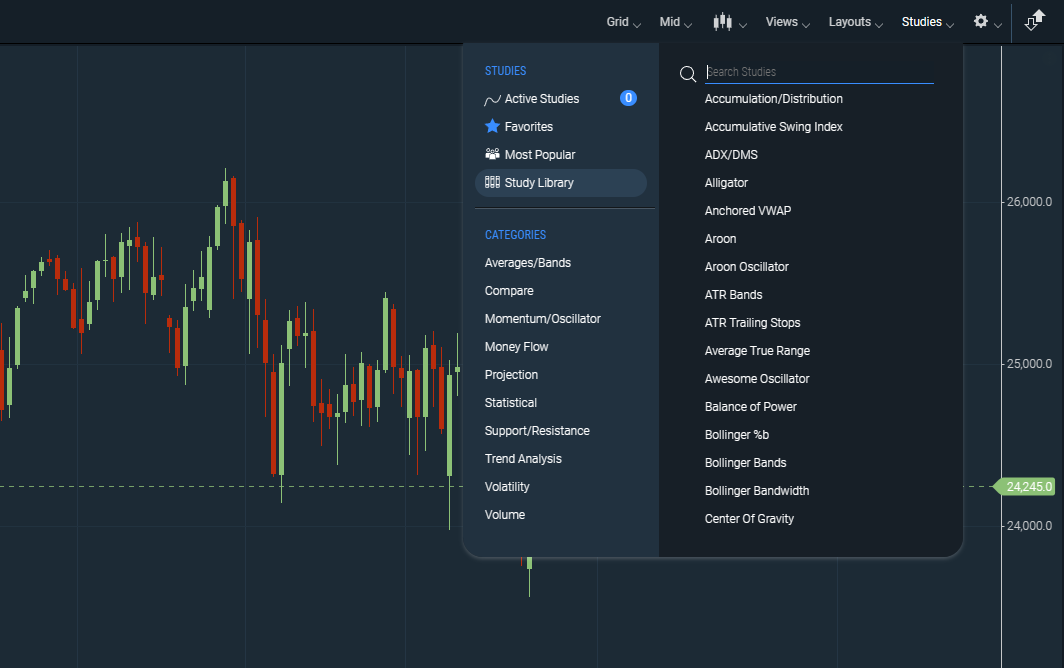Open the Views dropdown menu

[788, 22]
